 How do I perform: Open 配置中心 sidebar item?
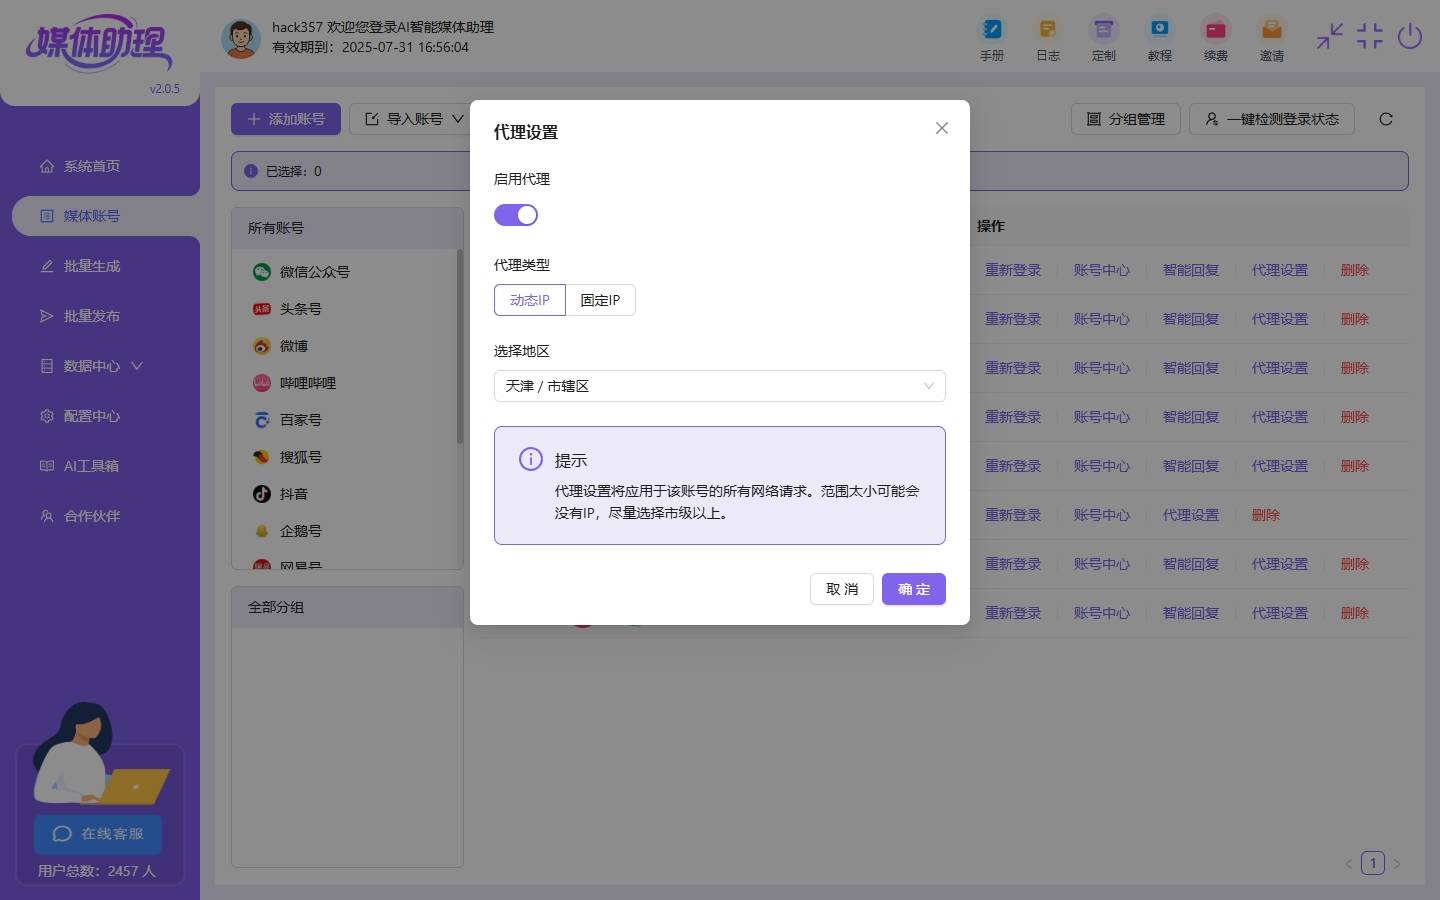point(92,416)
